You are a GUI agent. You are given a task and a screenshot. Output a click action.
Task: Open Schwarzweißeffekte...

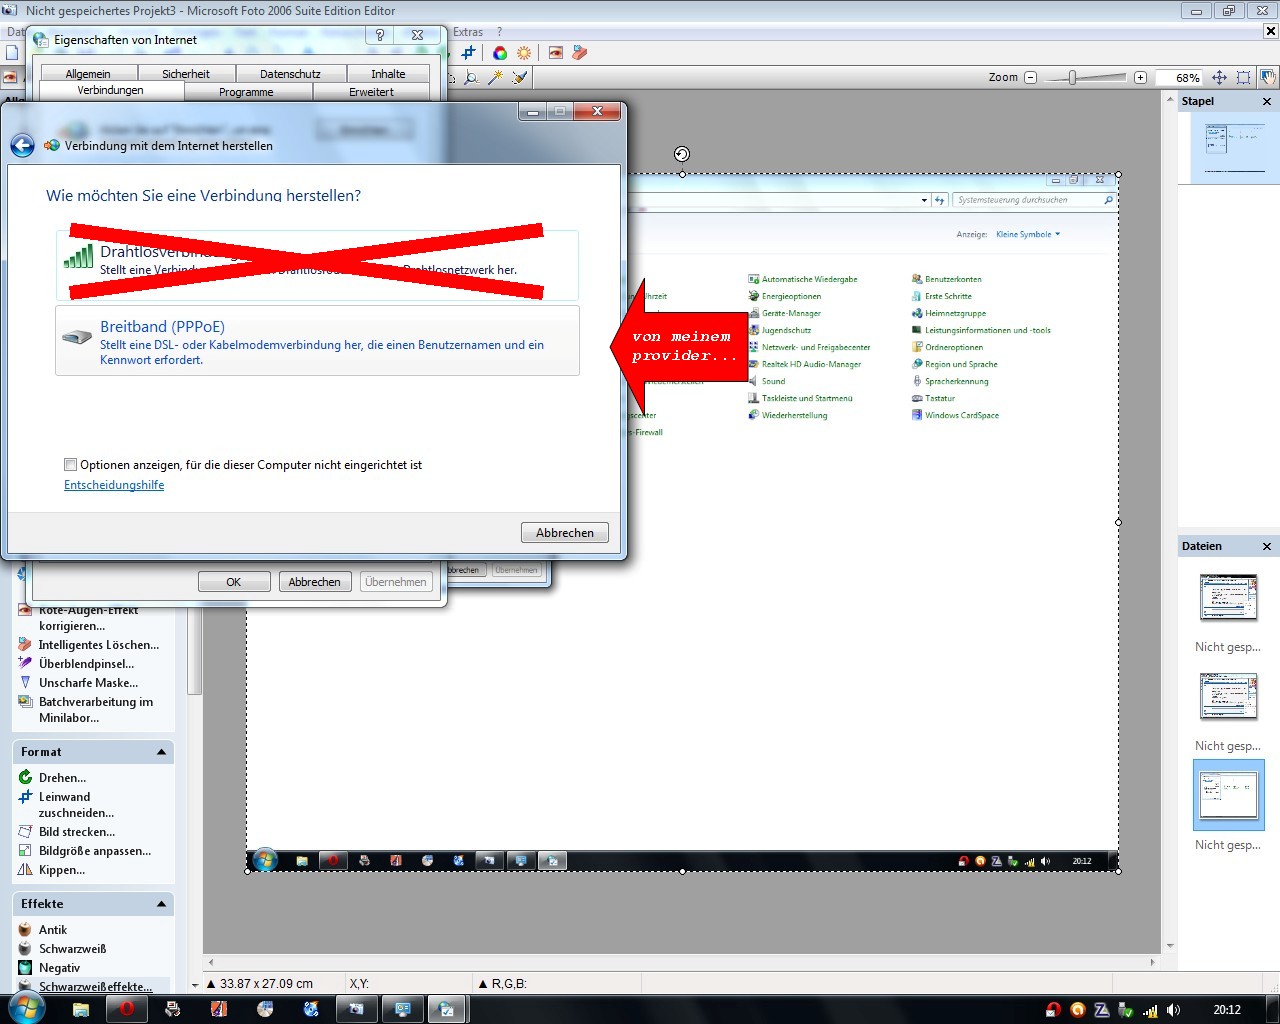[x=95, y=987]
